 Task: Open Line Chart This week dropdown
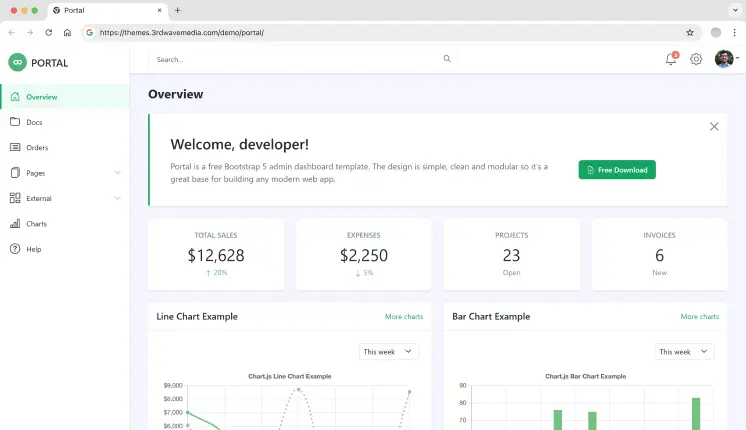coord(388,352)
